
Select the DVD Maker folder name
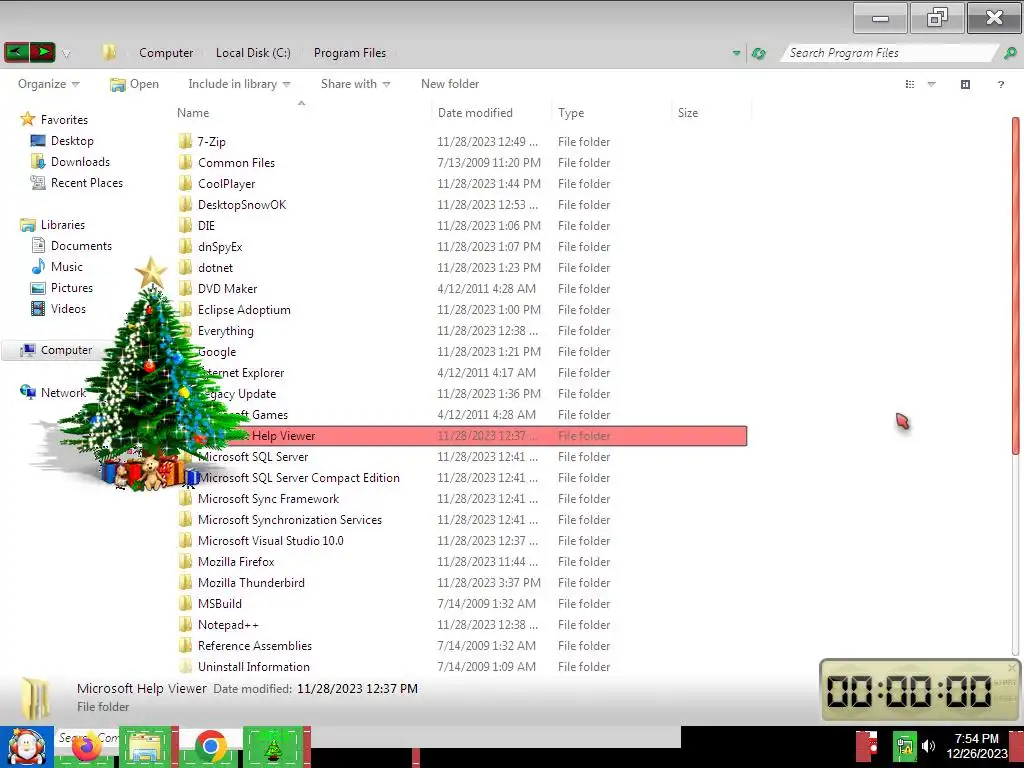(x=227, y=289)
